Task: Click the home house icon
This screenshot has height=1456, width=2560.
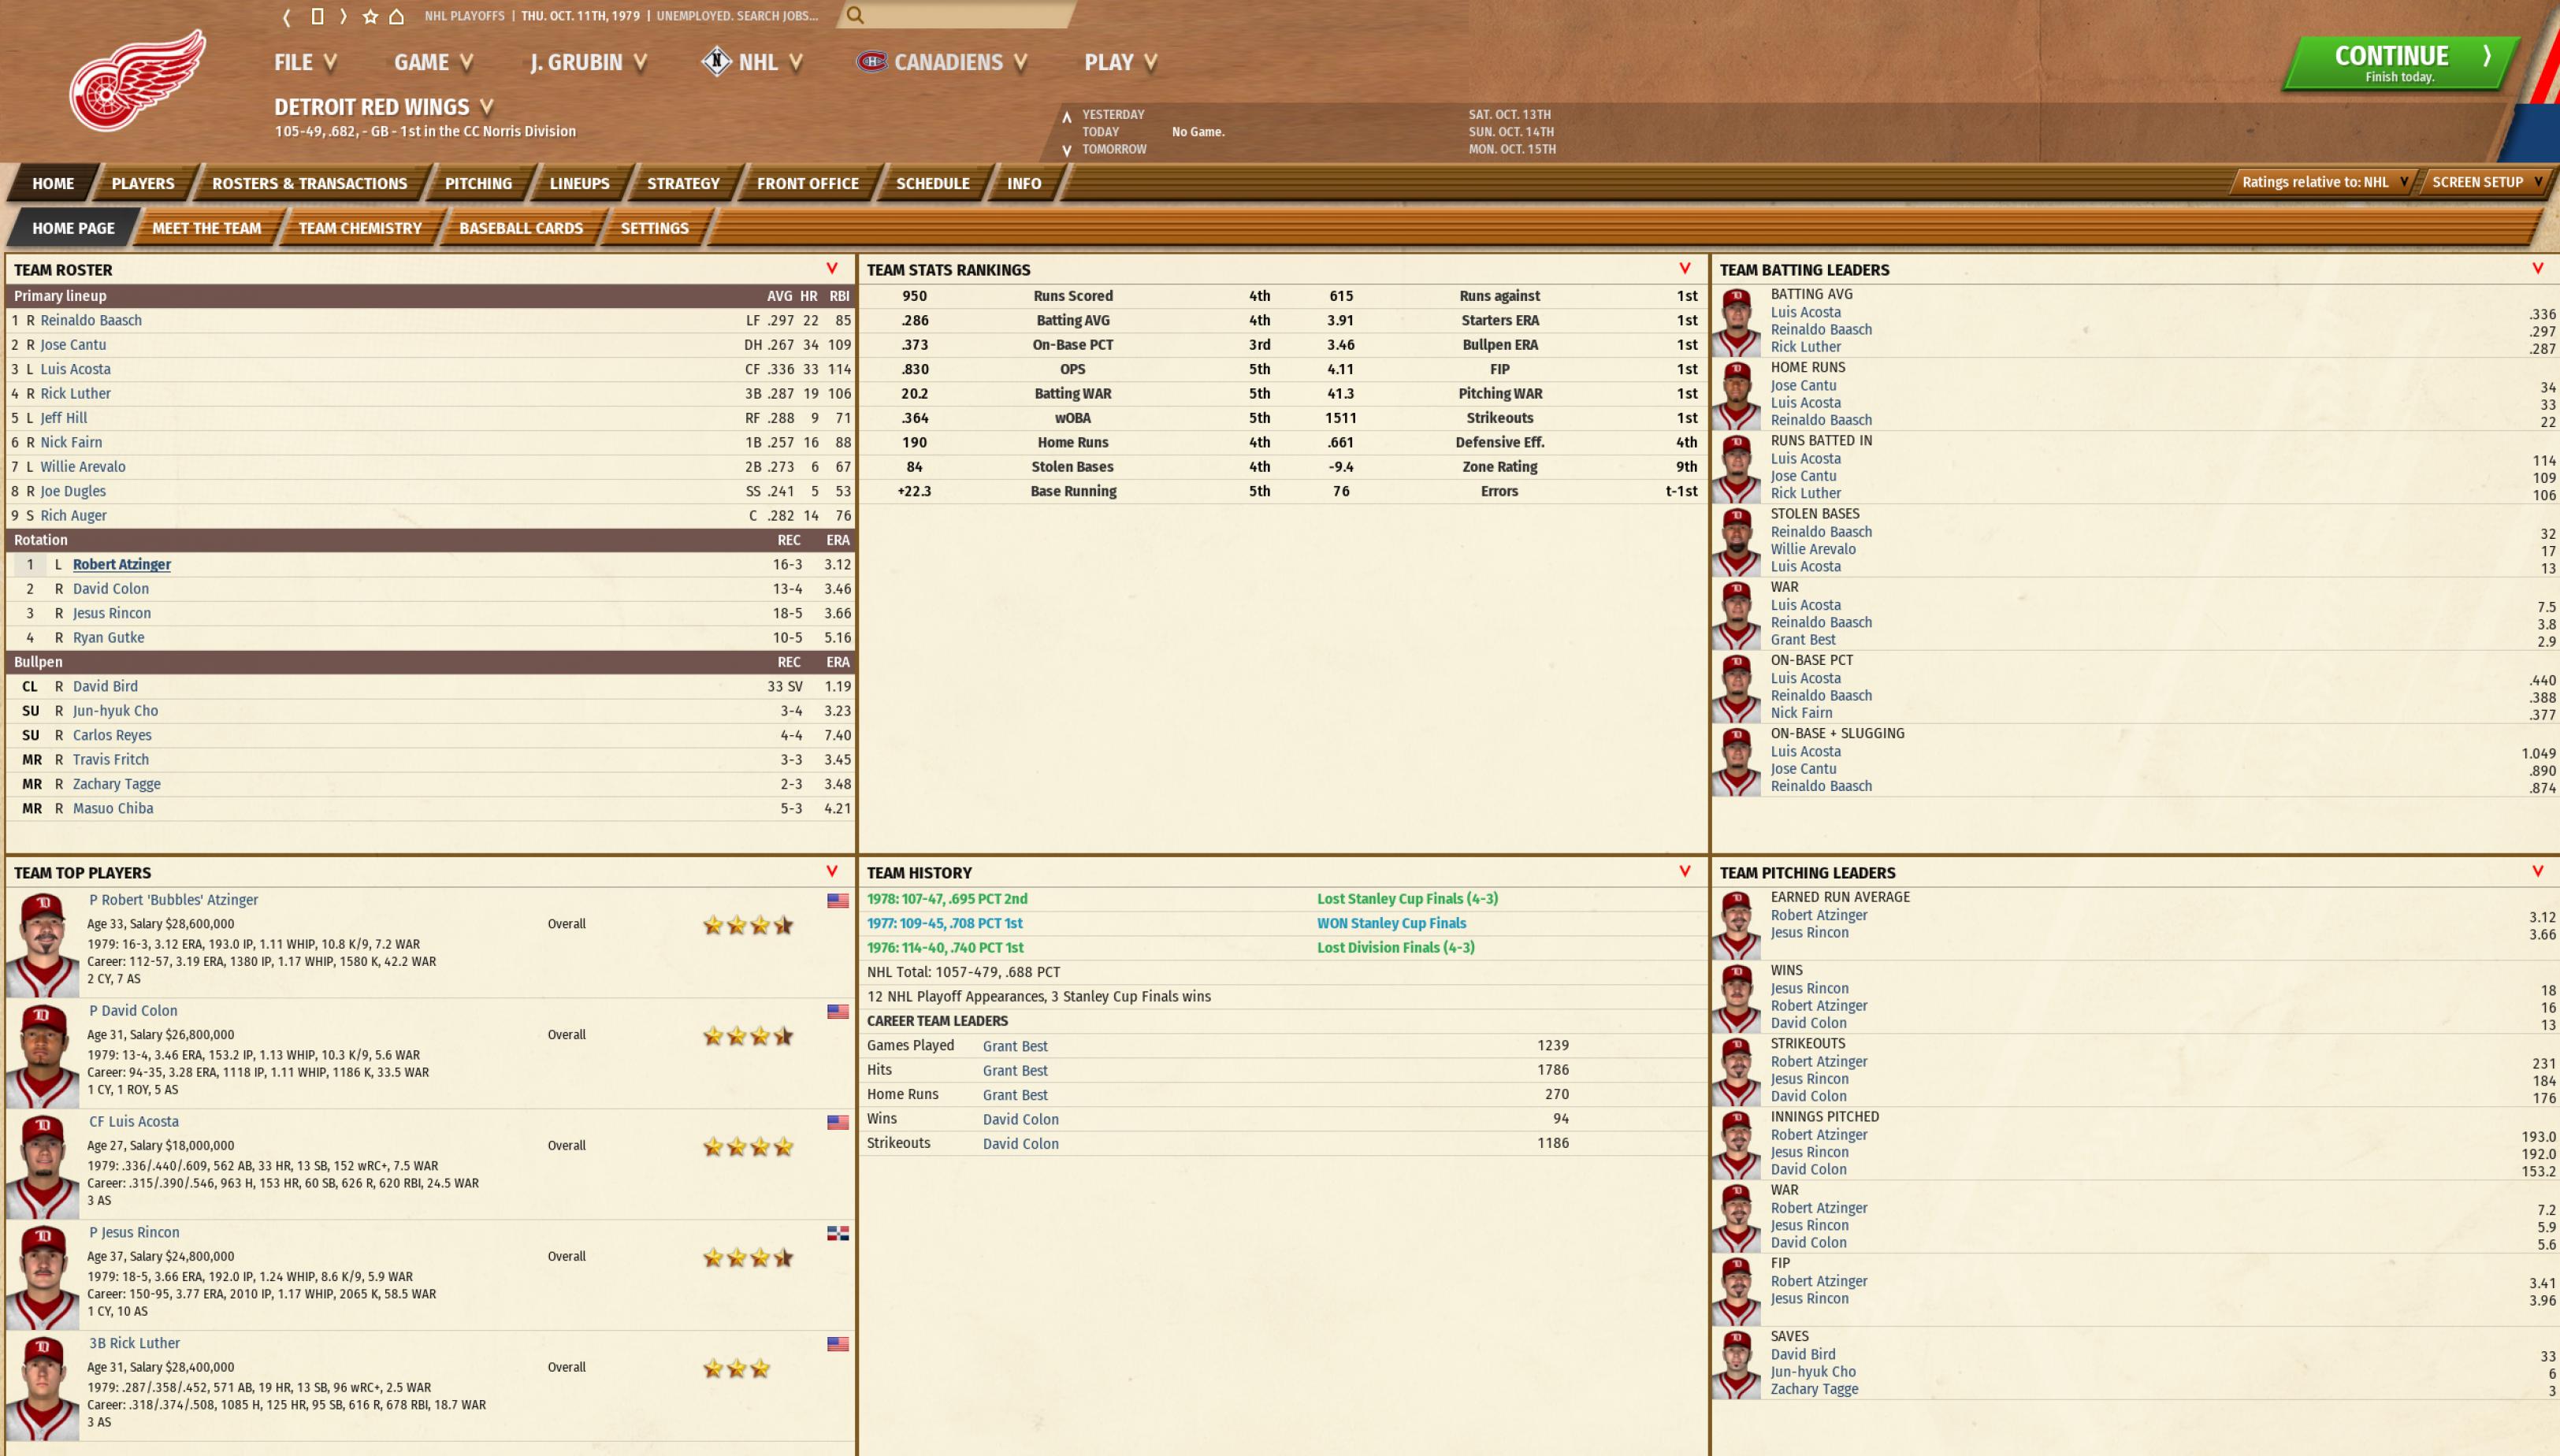Action: click(397, 16)
